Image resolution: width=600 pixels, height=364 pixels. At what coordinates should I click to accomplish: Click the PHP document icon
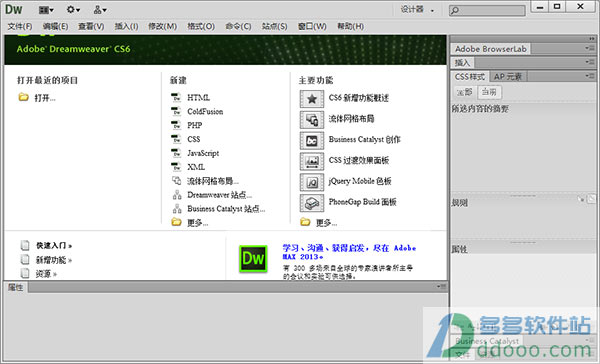pyautogui.click(x=176, y=125)
